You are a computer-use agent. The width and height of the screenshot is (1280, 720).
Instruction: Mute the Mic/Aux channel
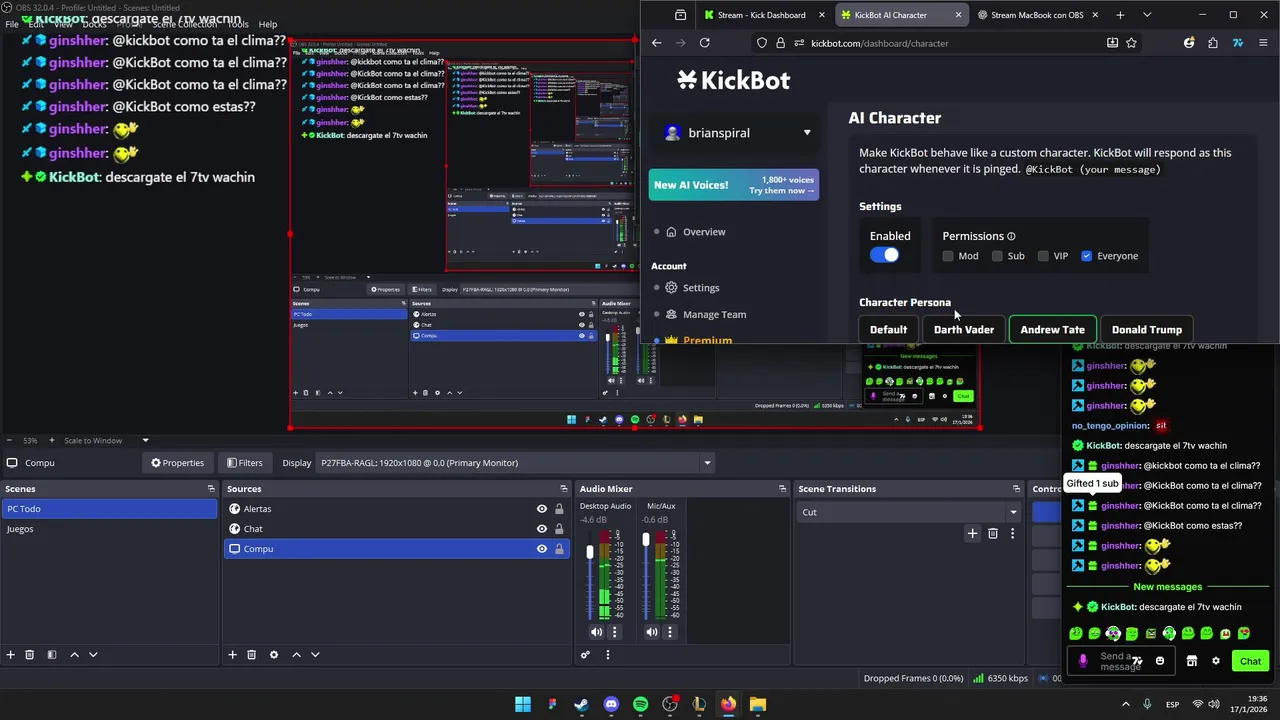click(652, 632)
